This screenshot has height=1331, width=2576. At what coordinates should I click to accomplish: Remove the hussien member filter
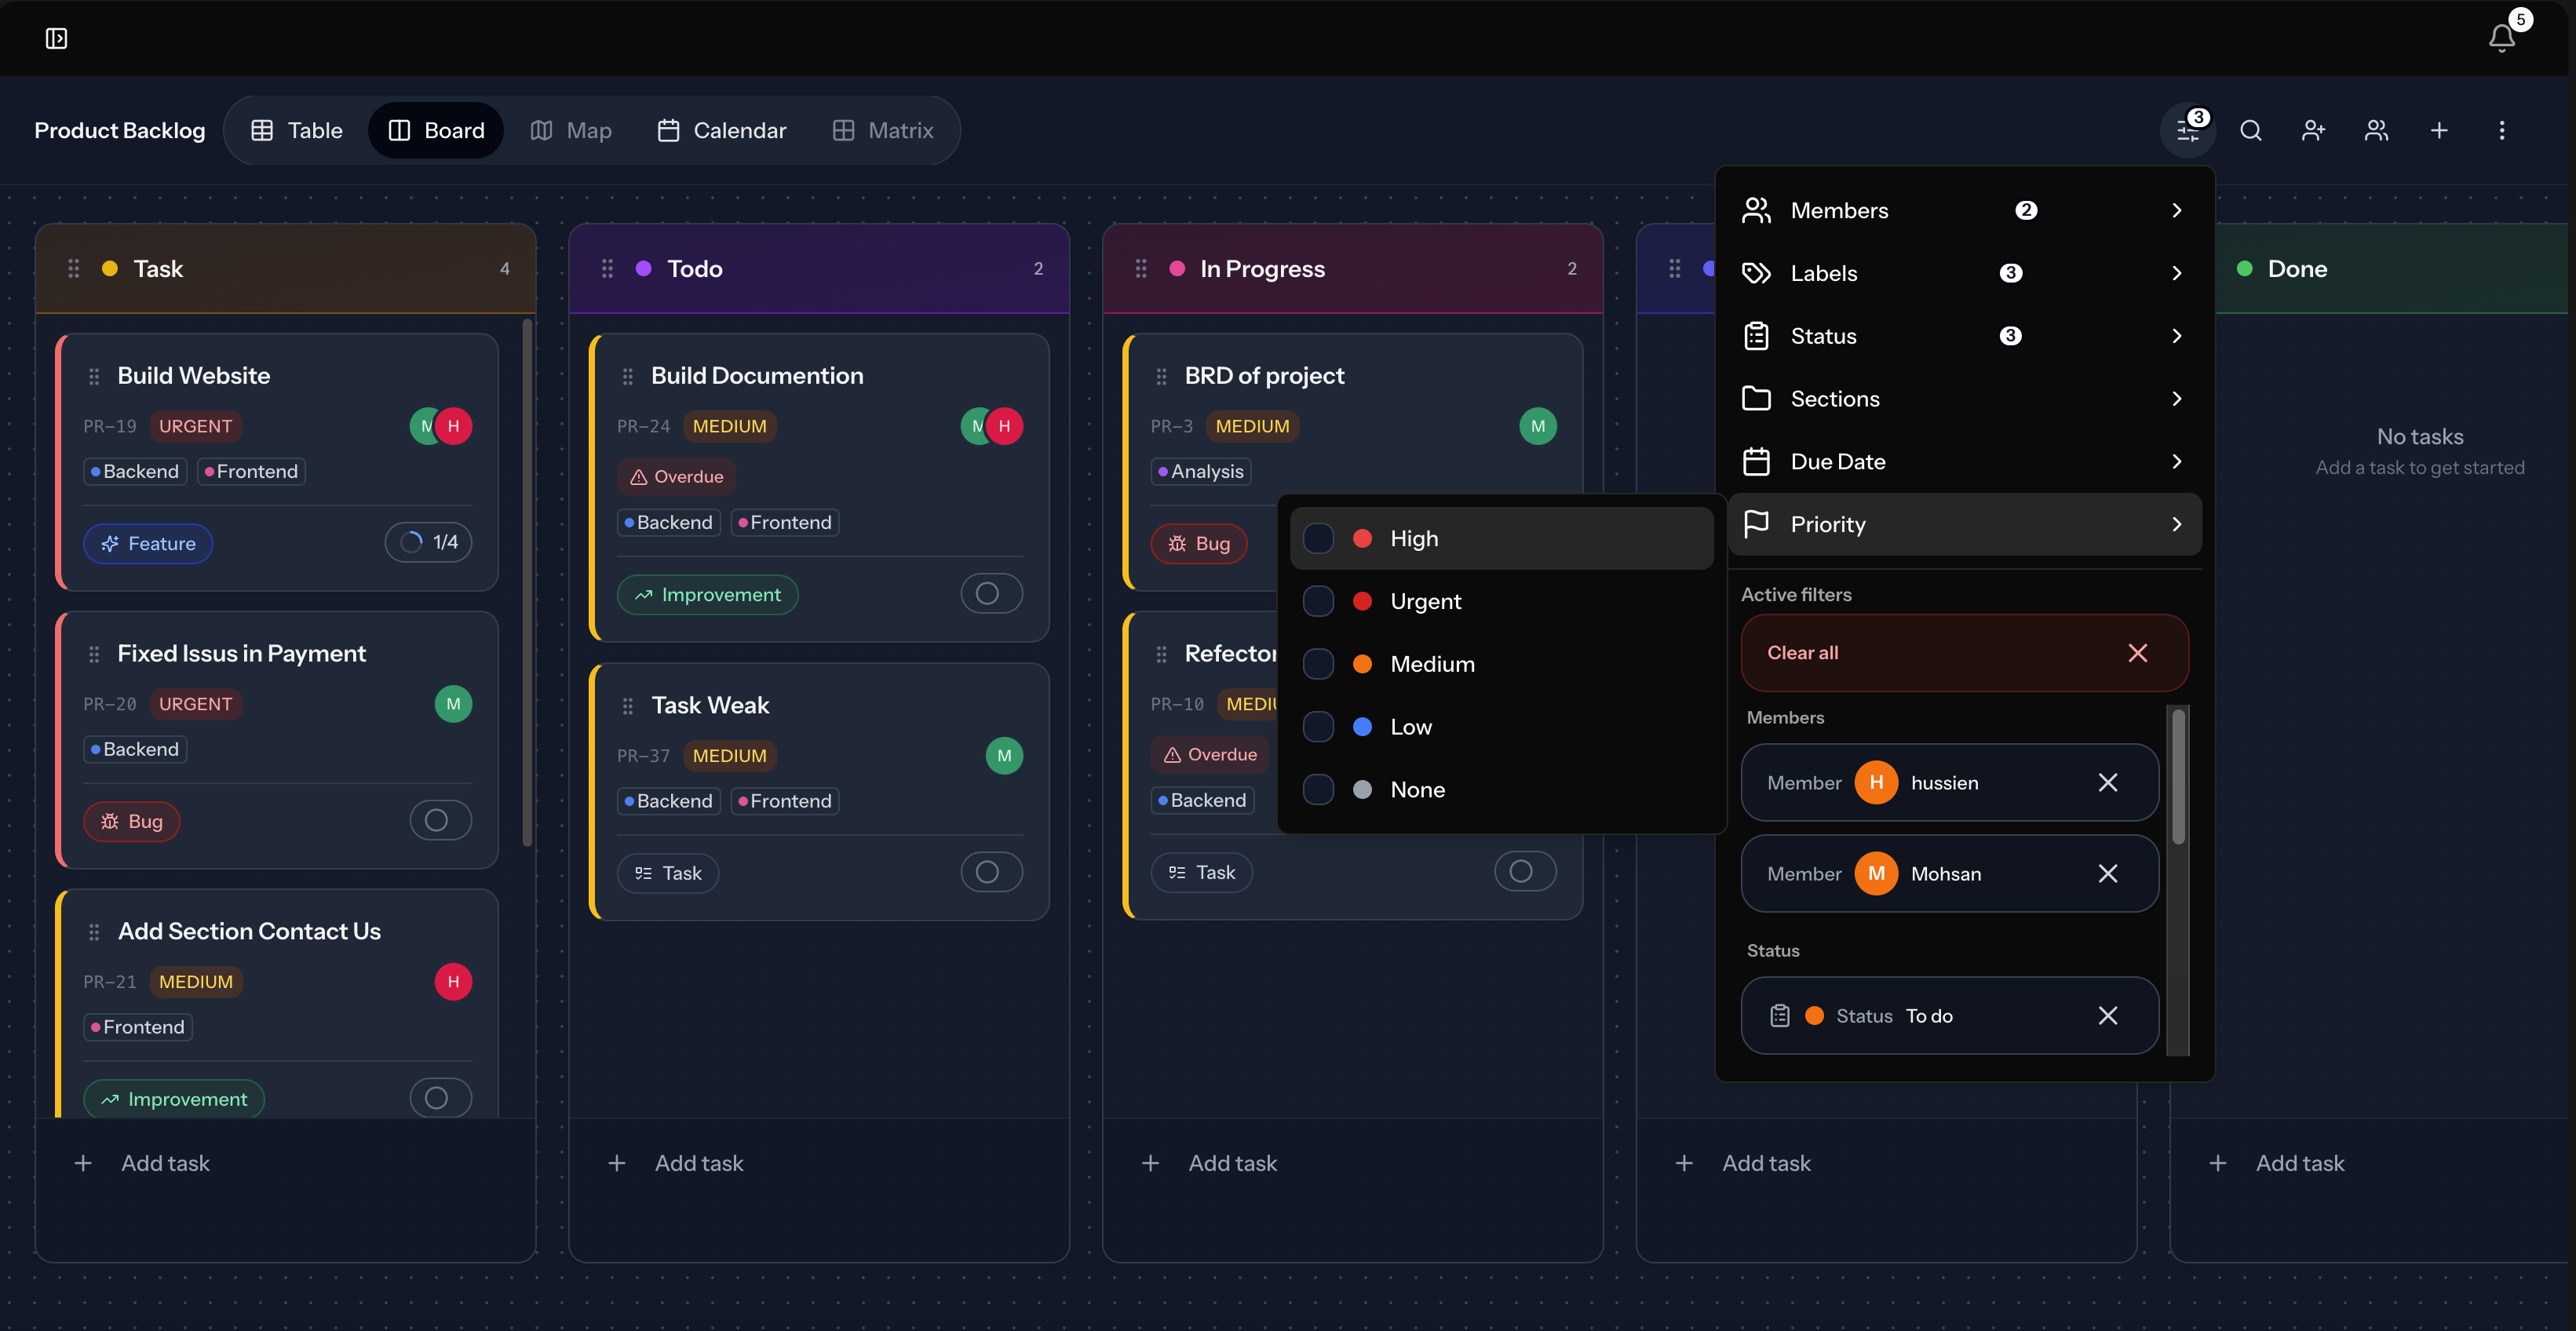pos(2108,782)
